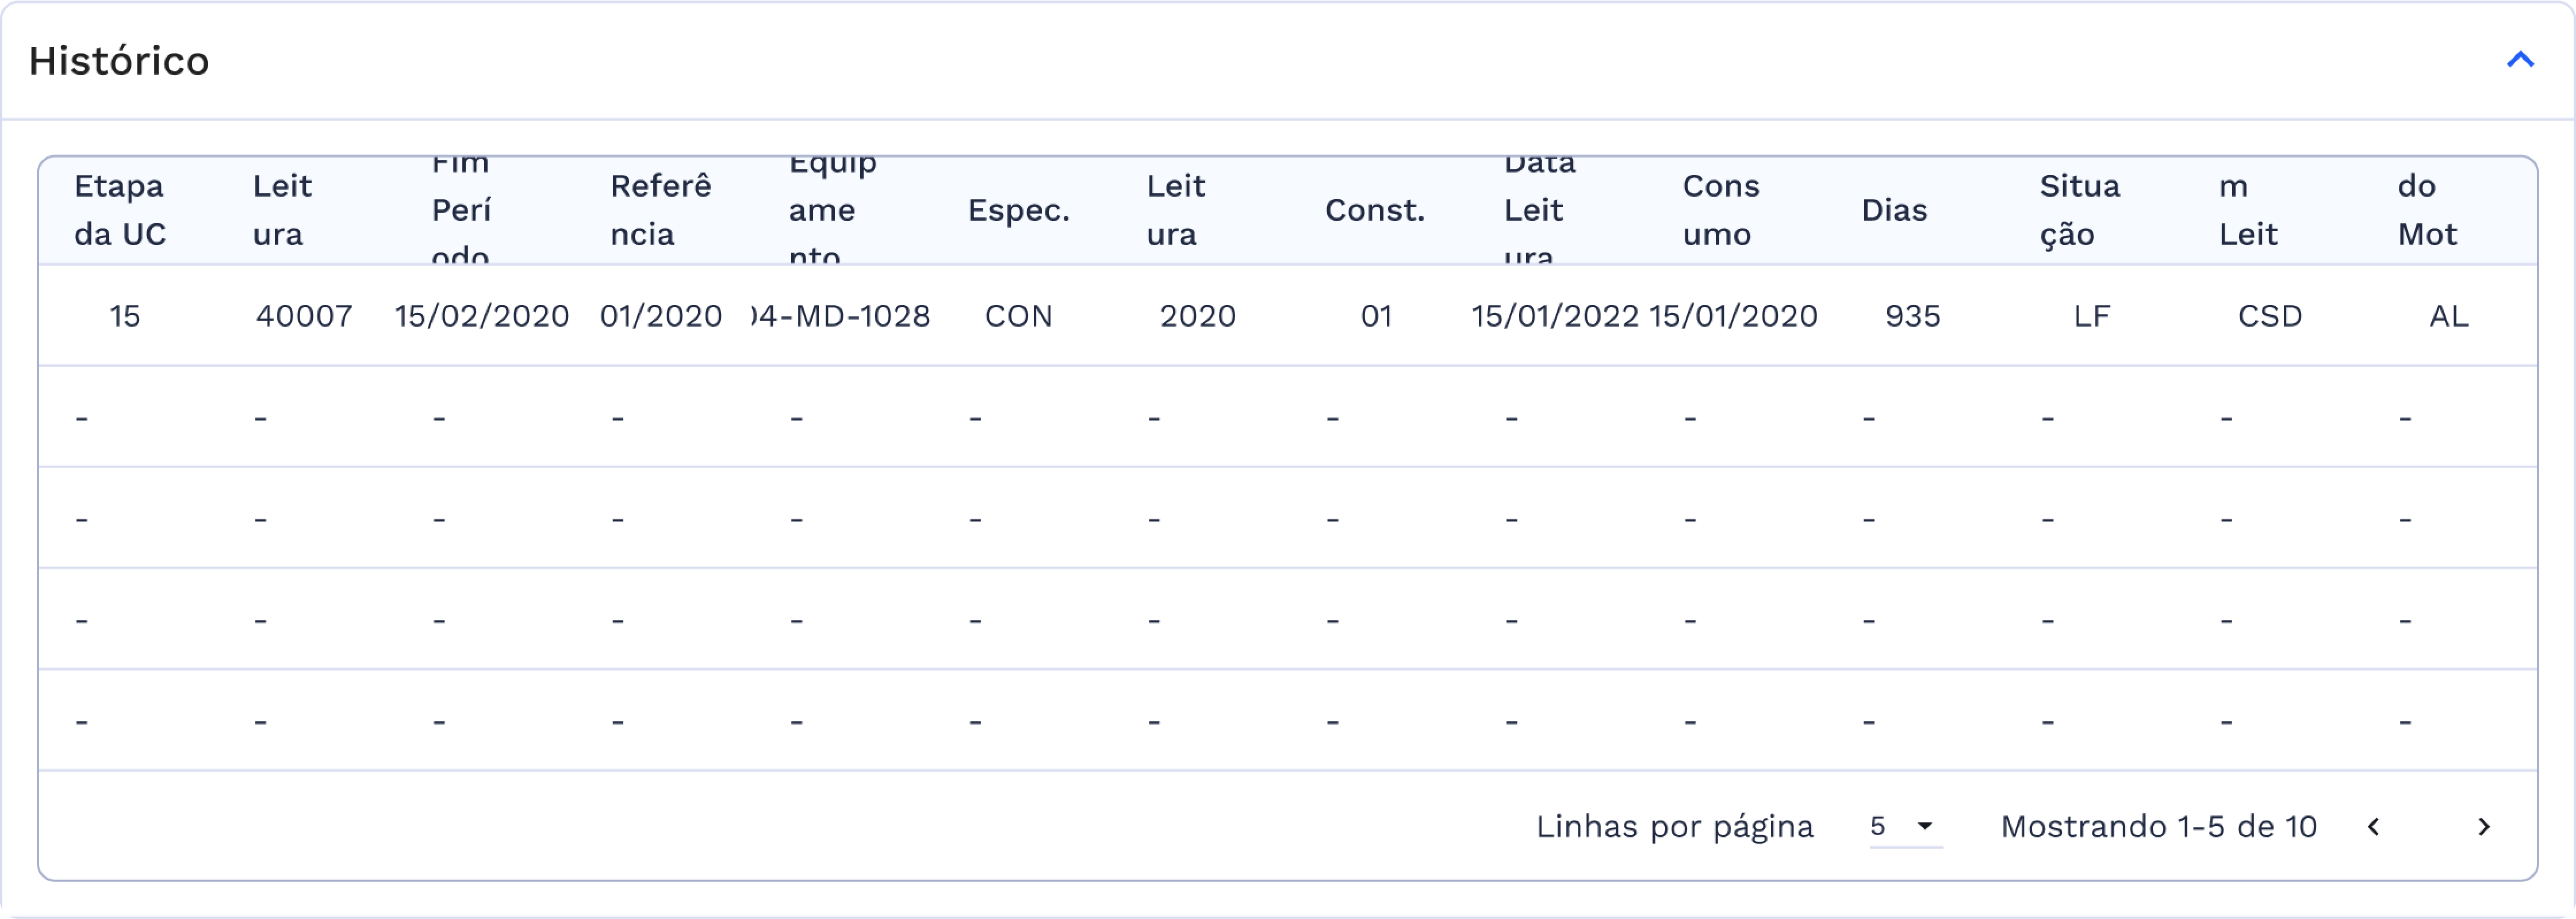Open the Linhas por página dropdown
Screen dimensions: 2576x919
(1900, 828)
